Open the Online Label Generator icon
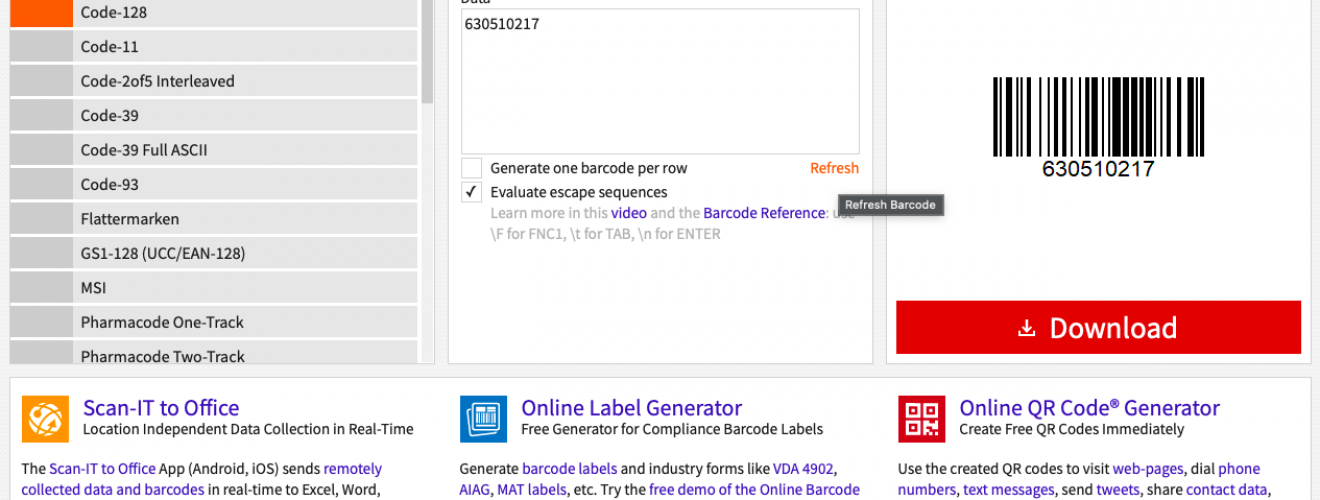Screen dimensions: 1320x500 484,419
